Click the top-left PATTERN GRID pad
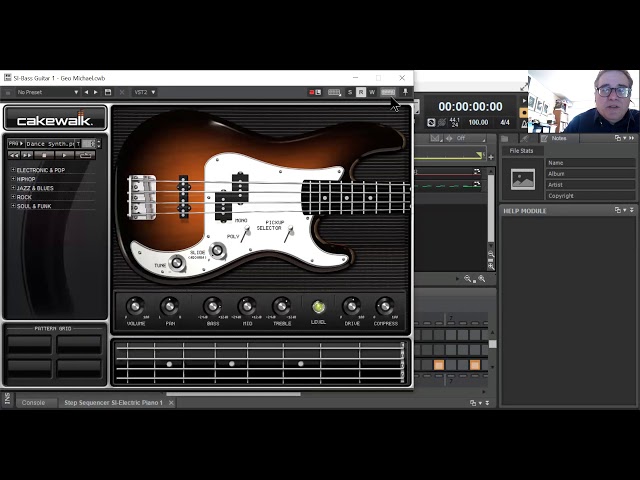Image resolution: width=640 pixels, height=480 pixels. click(x=29, y=344)
